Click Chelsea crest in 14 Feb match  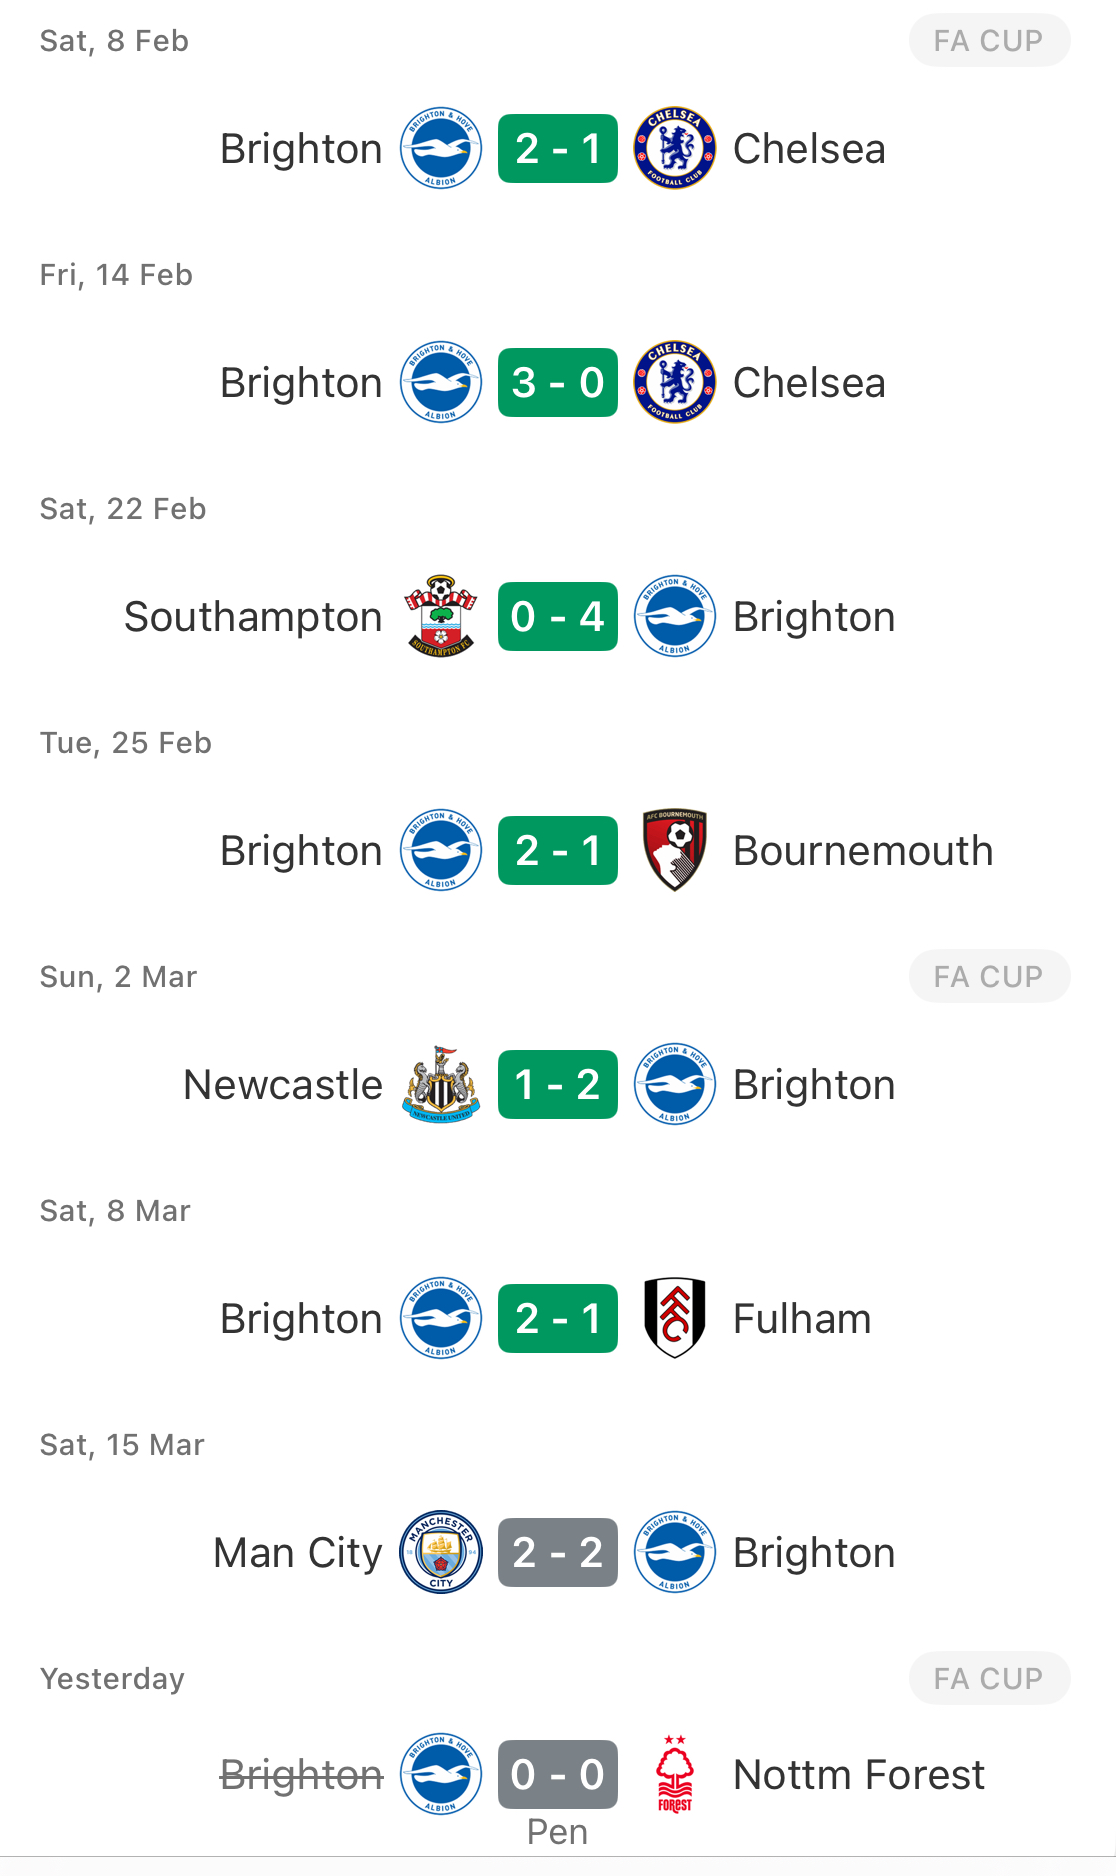click(675, 382)
